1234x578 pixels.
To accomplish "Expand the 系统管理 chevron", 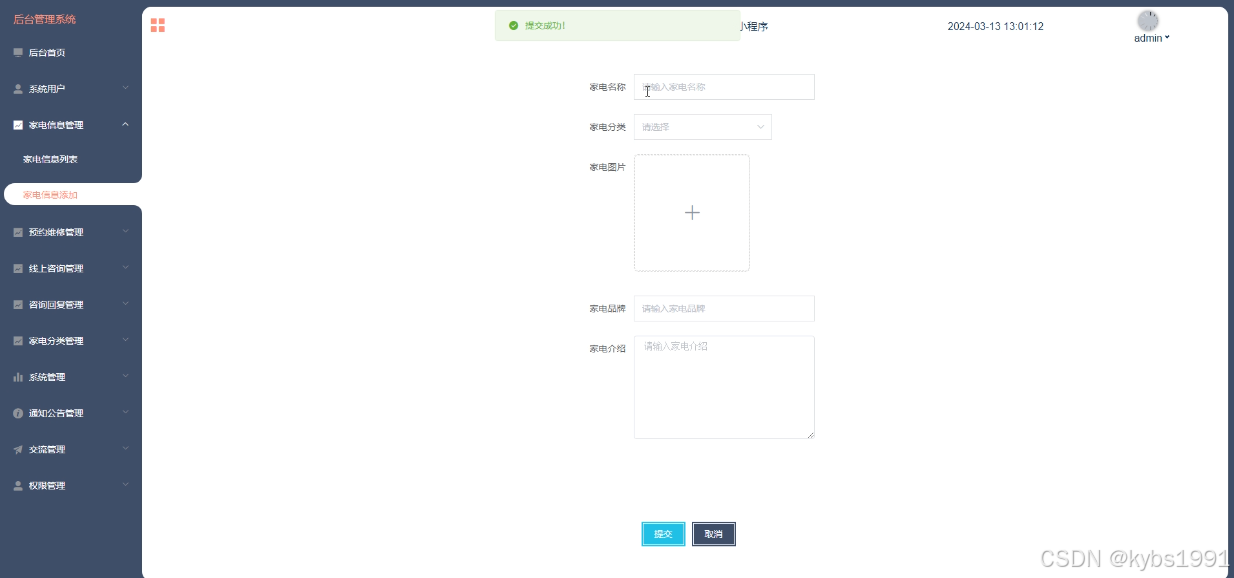I will 125,376.
